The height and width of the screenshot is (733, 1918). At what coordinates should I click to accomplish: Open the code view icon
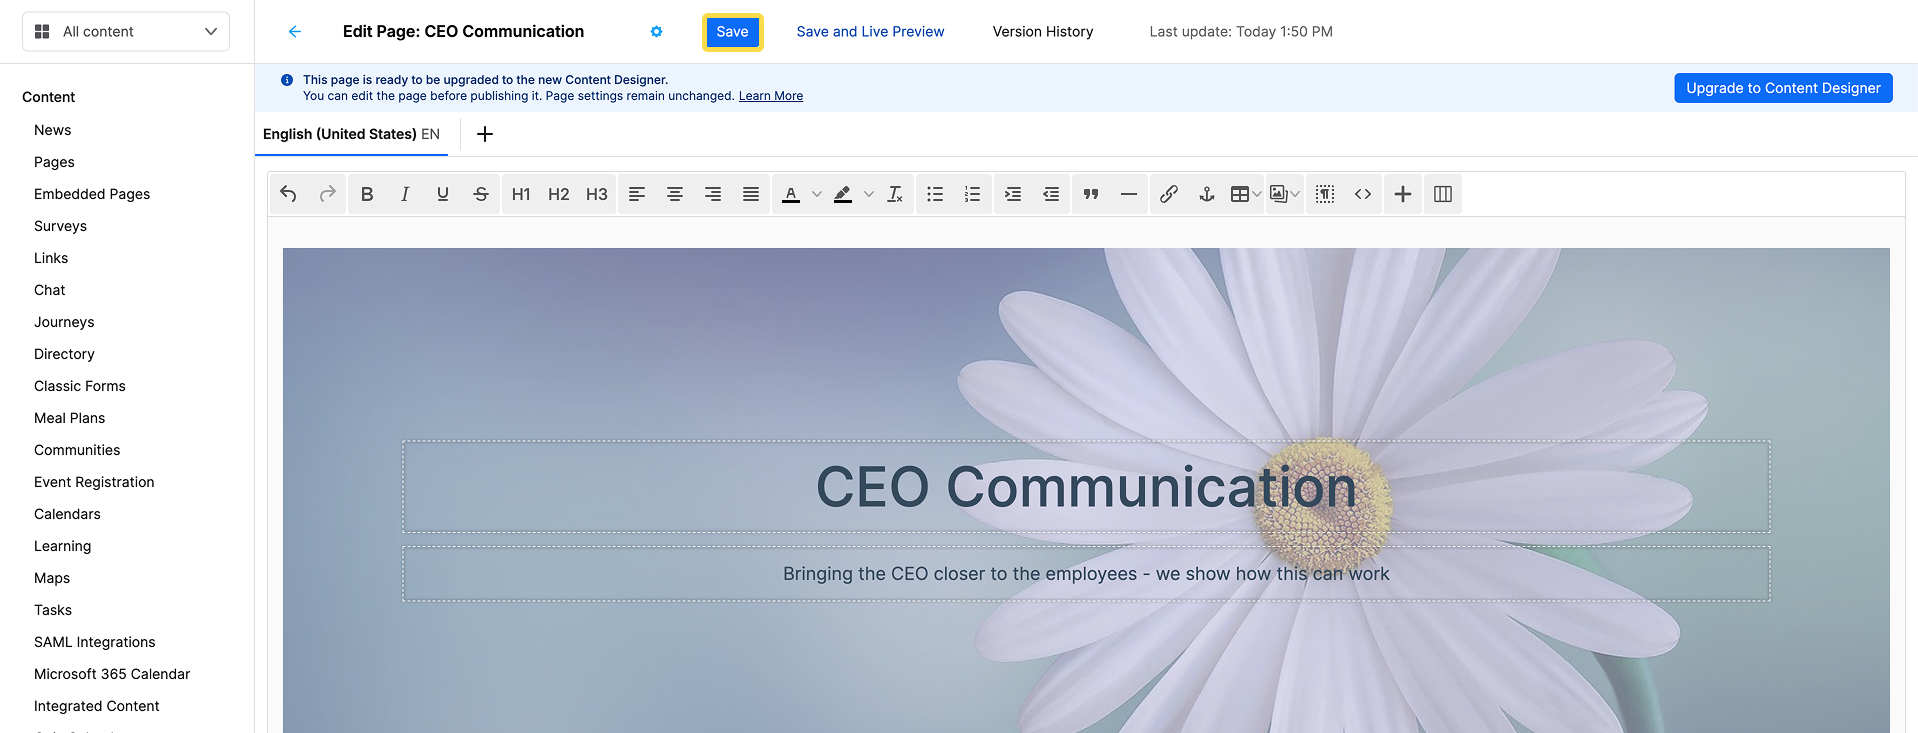tap(1363, 194)
